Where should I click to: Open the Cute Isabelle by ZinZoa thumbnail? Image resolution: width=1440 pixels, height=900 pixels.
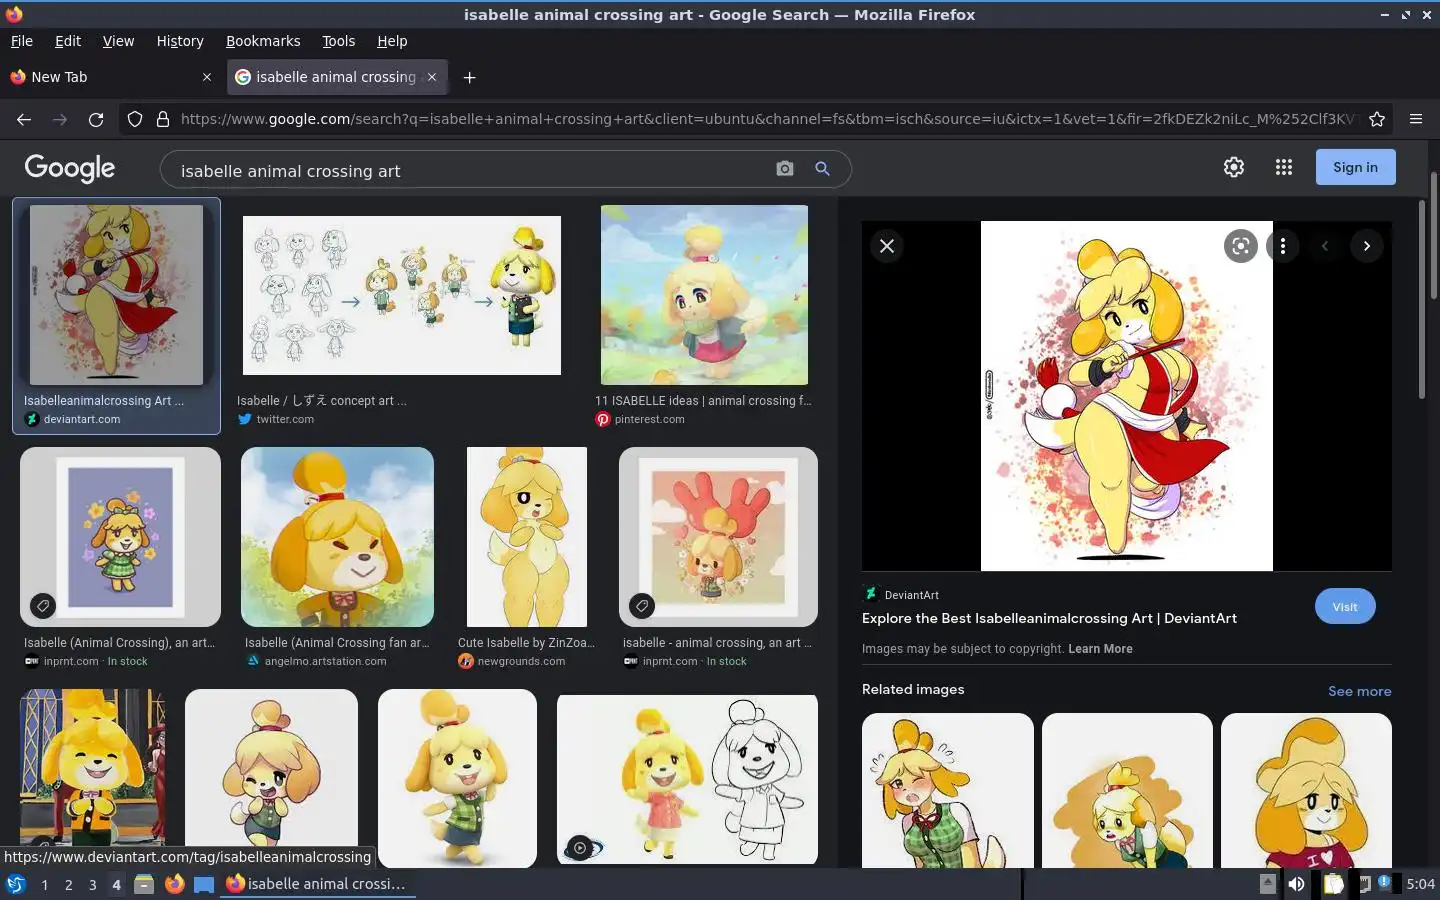coord(527,537)
